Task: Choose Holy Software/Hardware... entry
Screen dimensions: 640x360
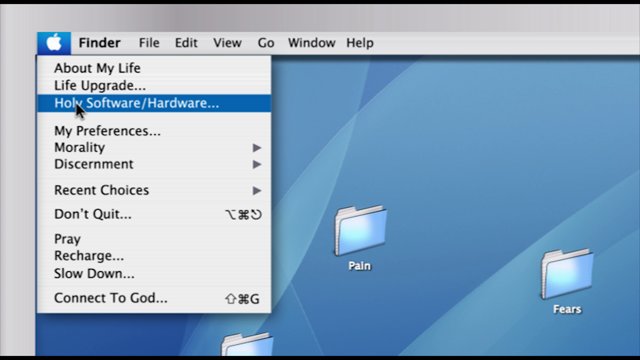Action: 154,103
